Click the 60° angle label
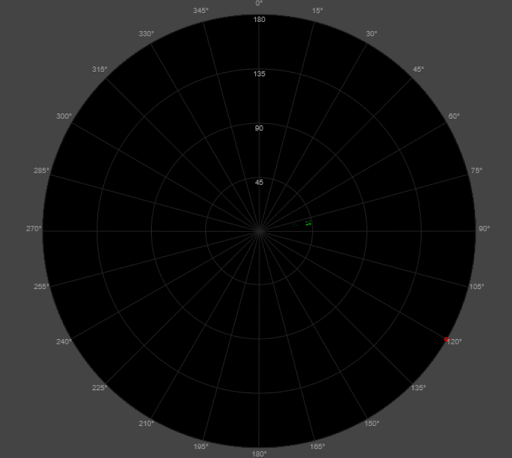Screen dimensions: 512x458 pyautogui.click(x=454, y=116)
